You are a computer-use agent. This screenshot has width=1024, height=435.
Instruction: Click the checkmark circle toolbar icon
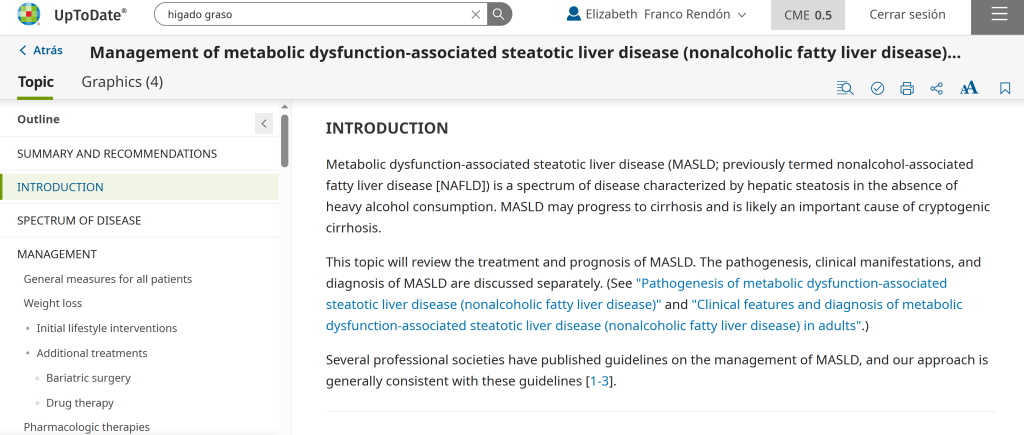878,88
